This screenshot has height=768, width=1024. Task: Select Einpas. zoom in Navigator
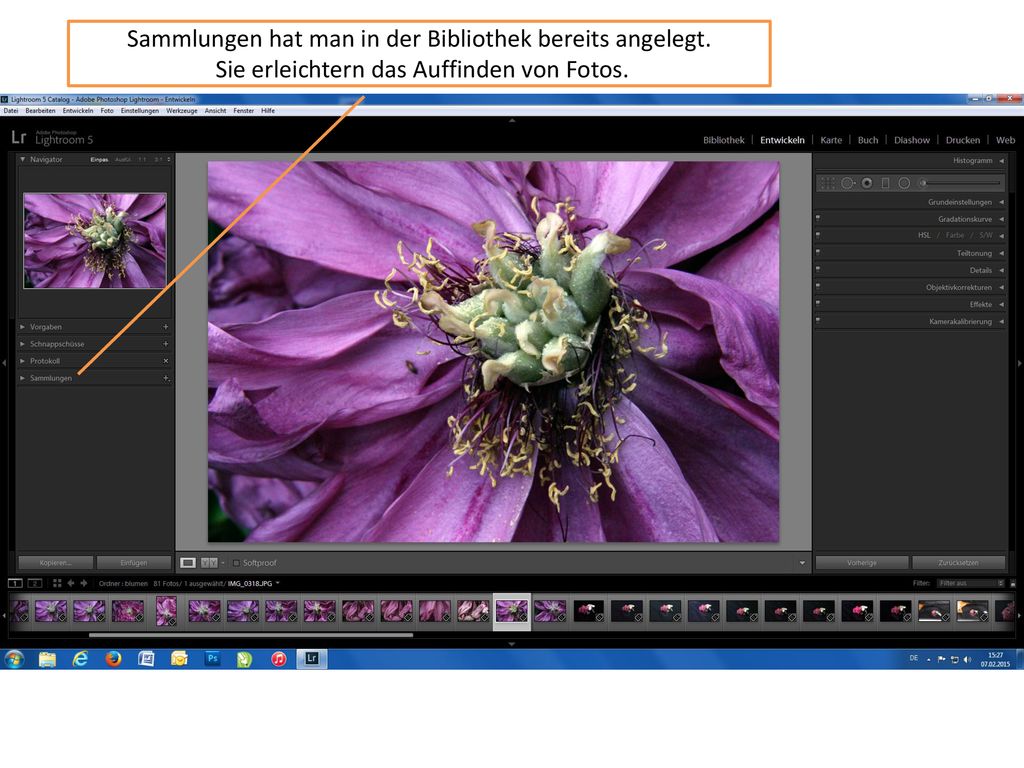click(x=99, y=159)
